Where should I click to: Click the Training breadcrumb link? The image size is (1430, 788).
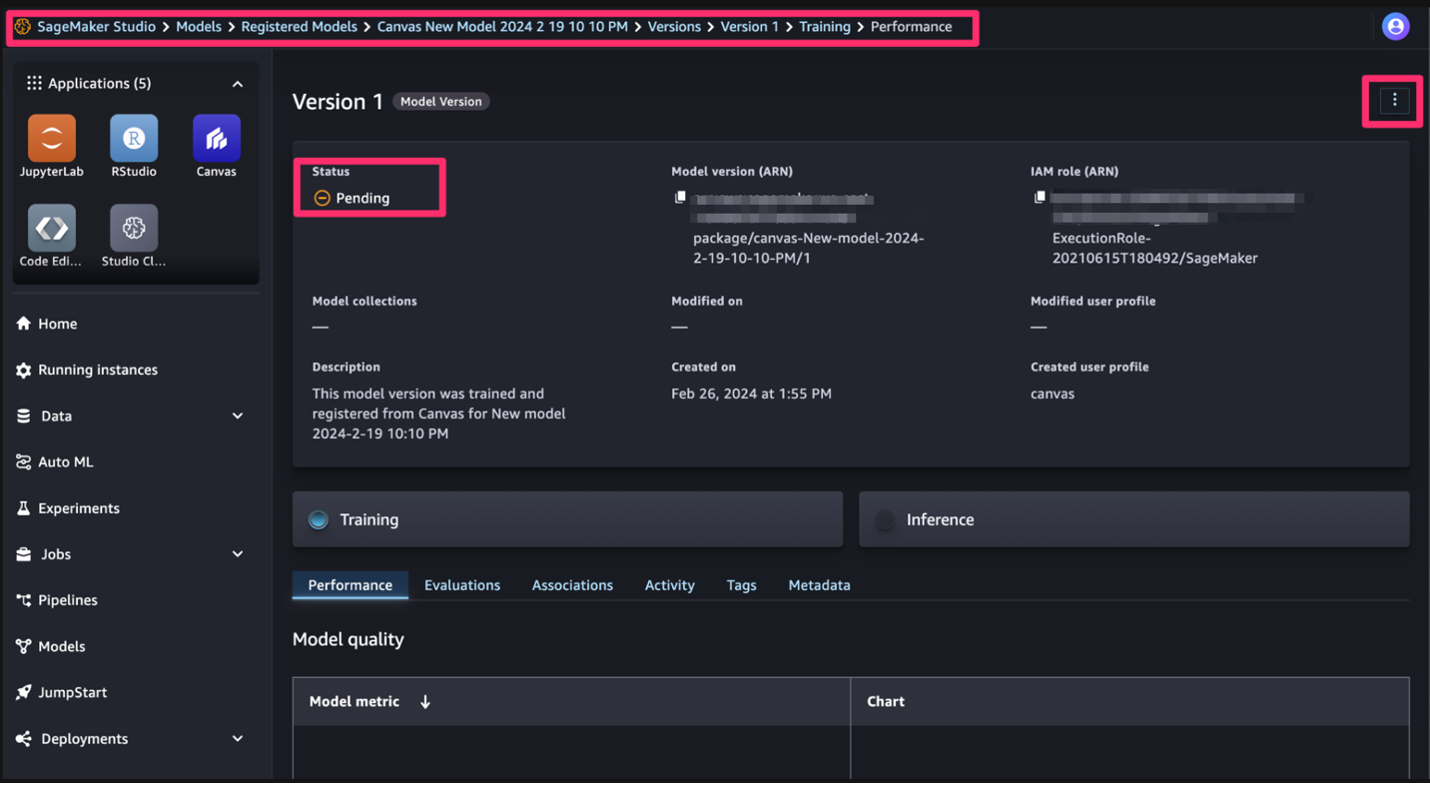825,27
